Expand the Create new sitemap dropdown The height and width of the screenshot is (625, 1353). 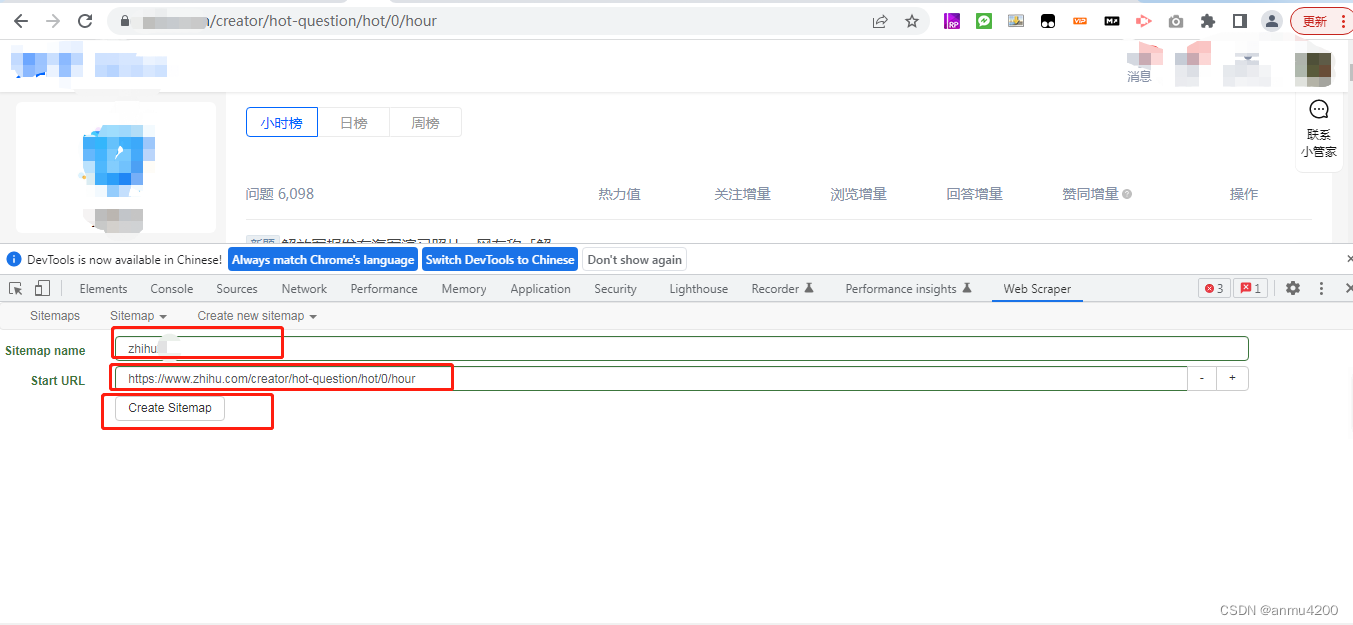pyautogui.click(x=257, y=316)
